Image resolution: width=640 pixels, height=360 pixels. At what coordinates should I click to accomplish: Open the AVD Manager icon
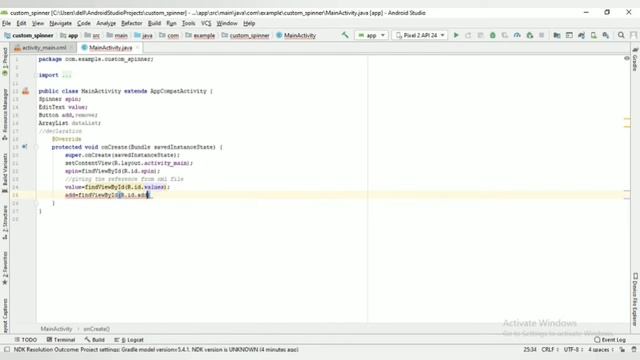(x=593, y=36)
